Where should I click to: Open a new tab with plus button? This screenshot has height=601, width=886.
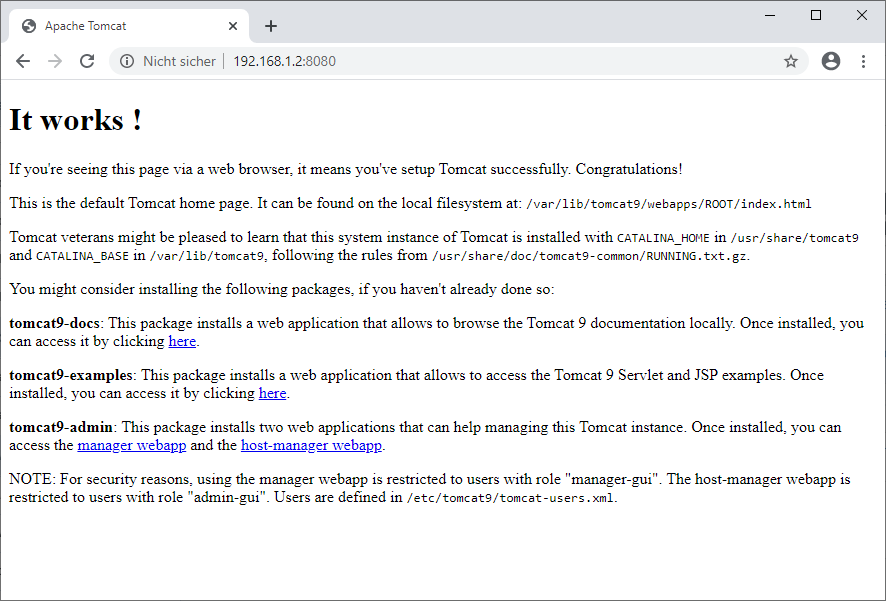[x=271, y=26]
